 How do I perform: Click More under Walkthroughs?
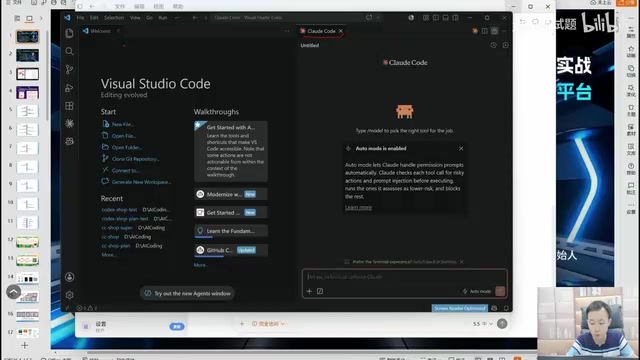[x=200, y=265]
